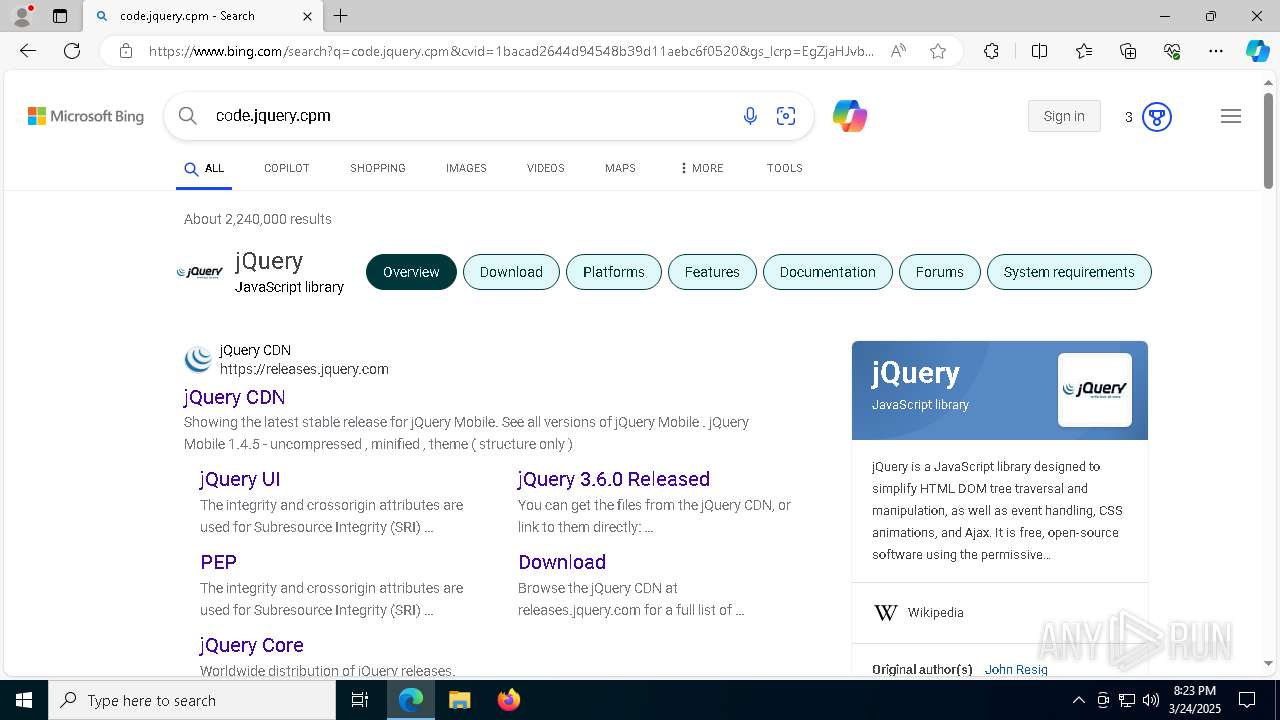Click the browser address bar URL
Image resolution: width=1280 pixels, height=720 pixels.
click(511, 51)
